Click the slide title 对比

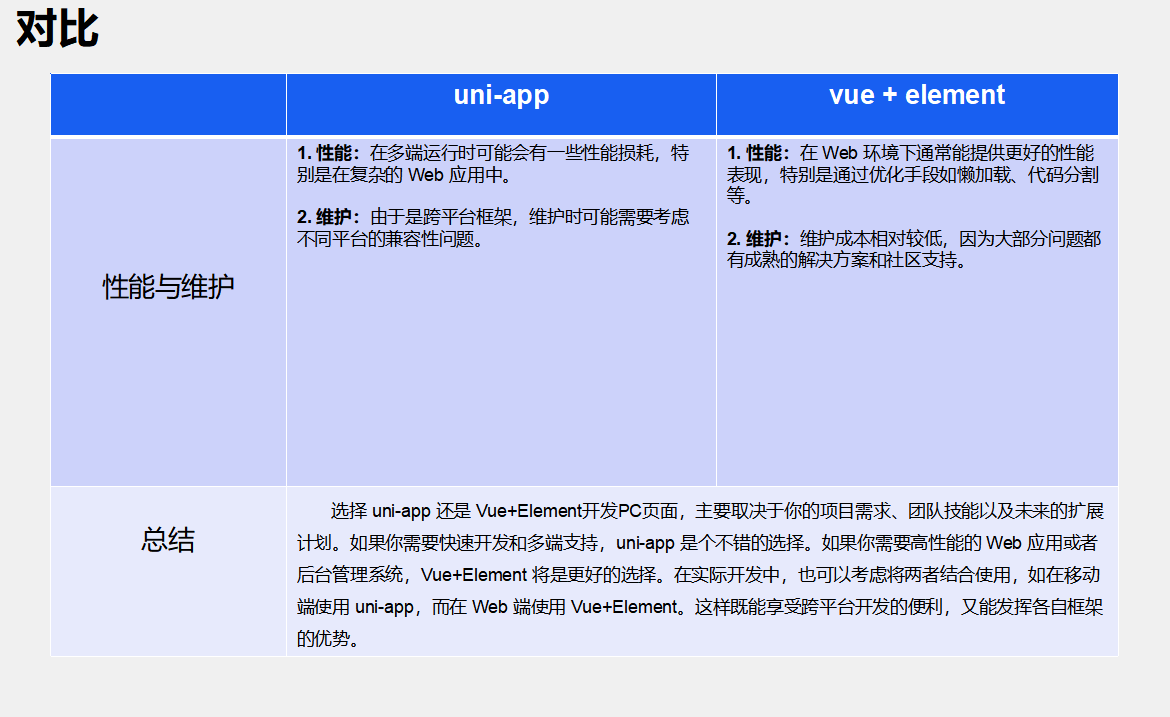click(57, 30)
